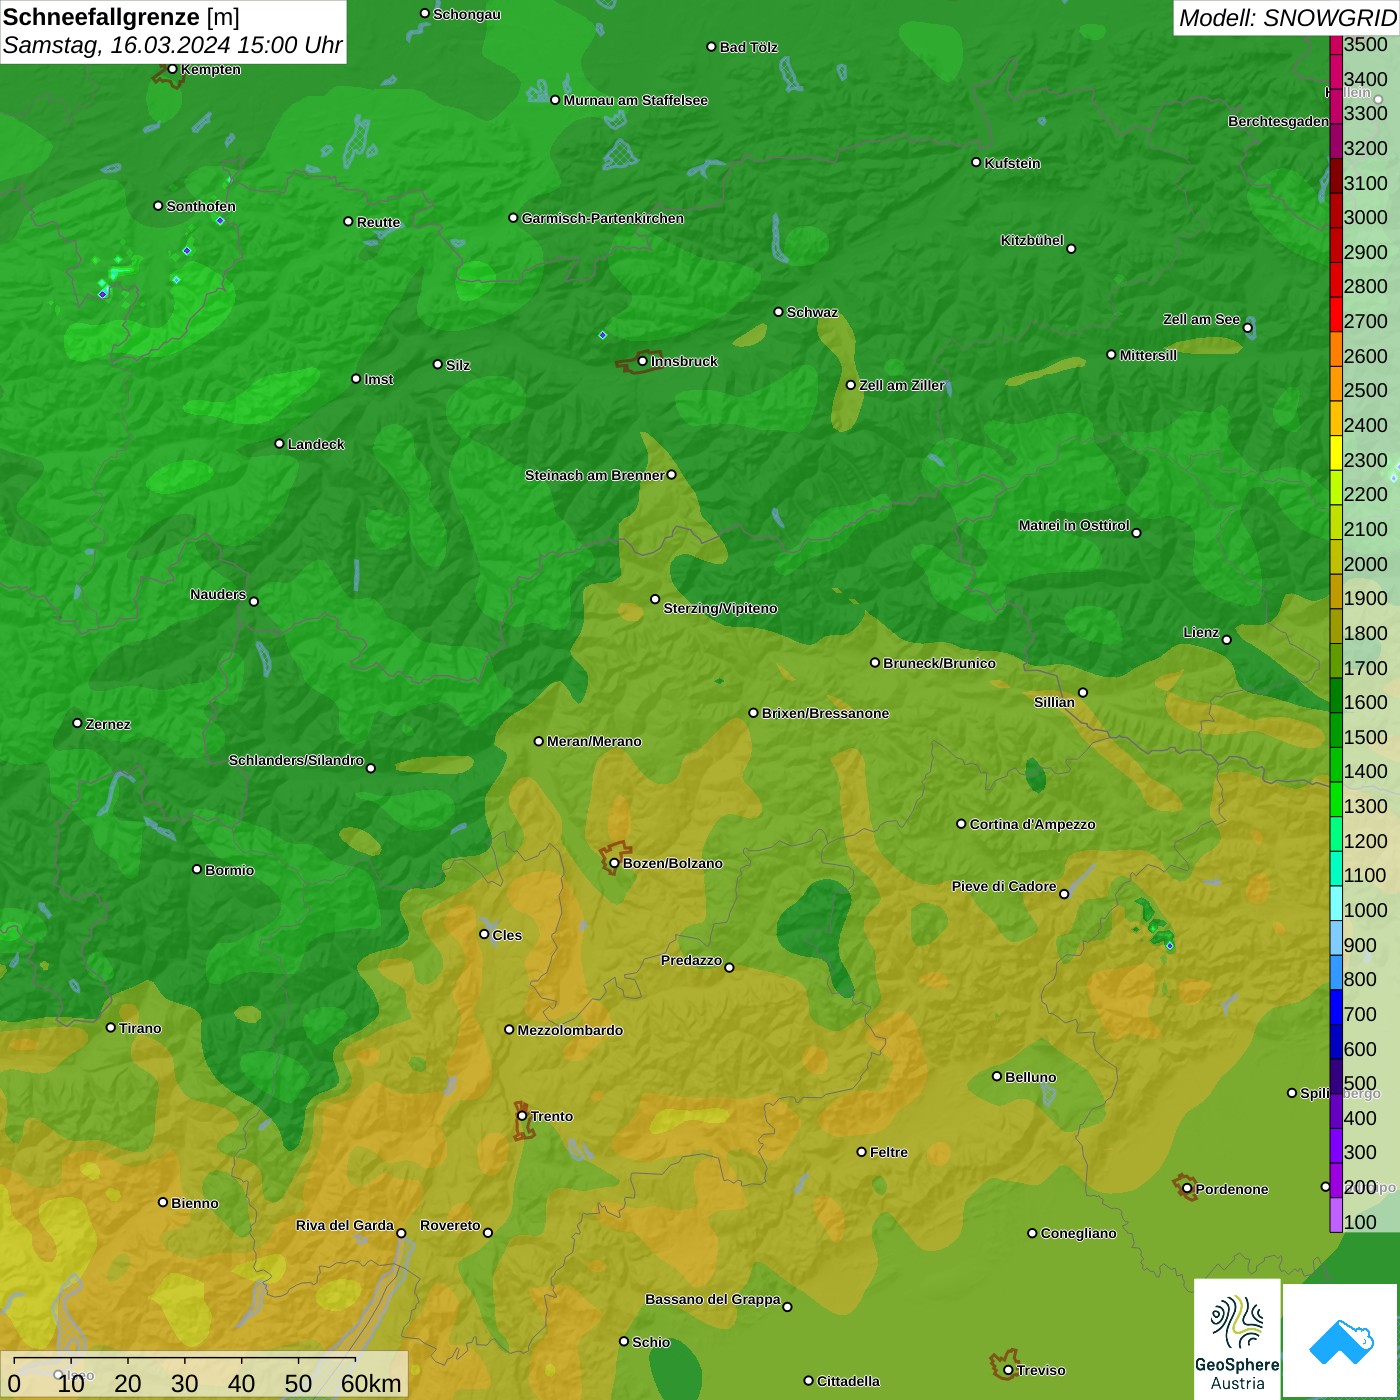Click the "Pordenone" map label

[x=1232, y=1189]
